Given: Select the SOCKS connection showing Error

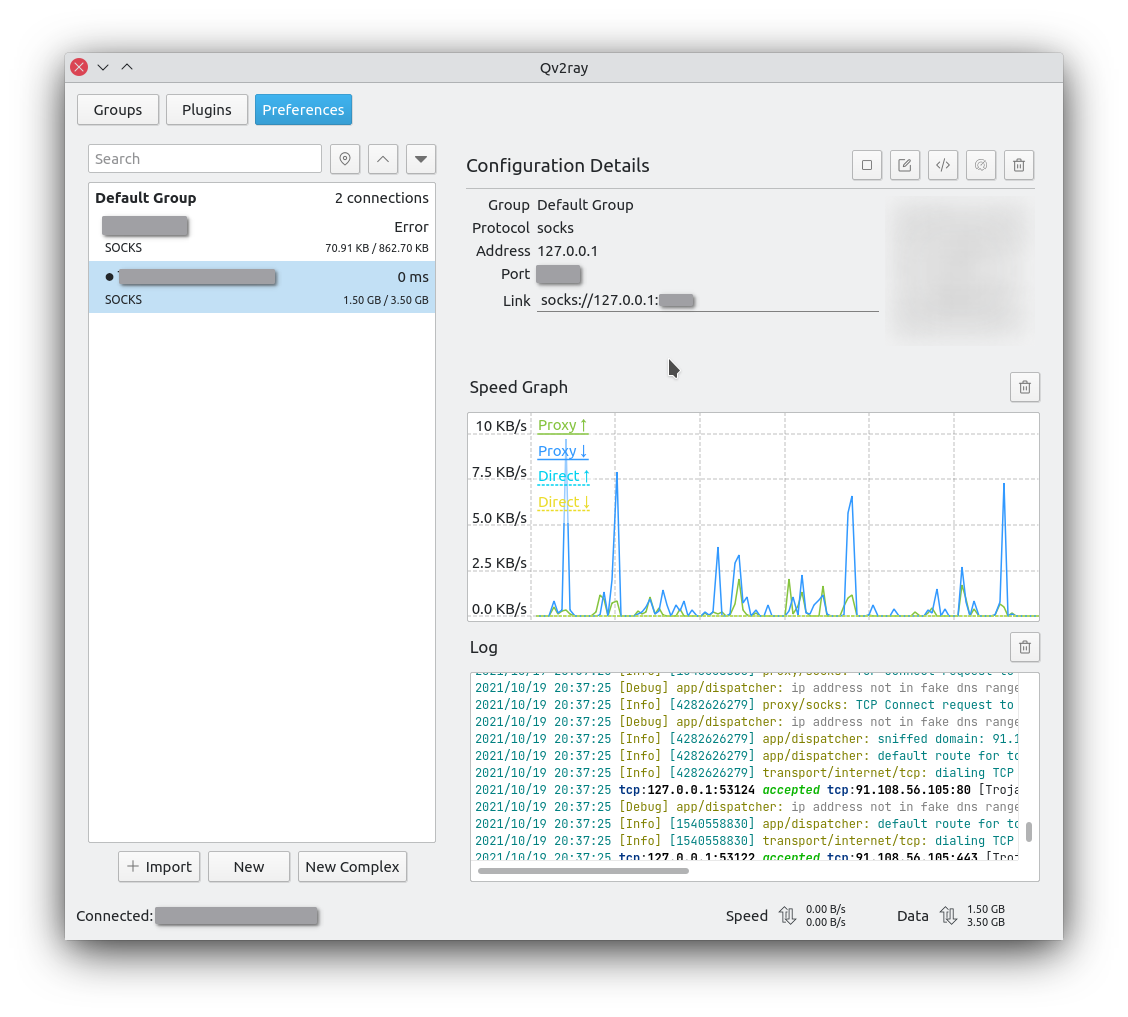Looking at the screenshot, I should coord(262,236).
